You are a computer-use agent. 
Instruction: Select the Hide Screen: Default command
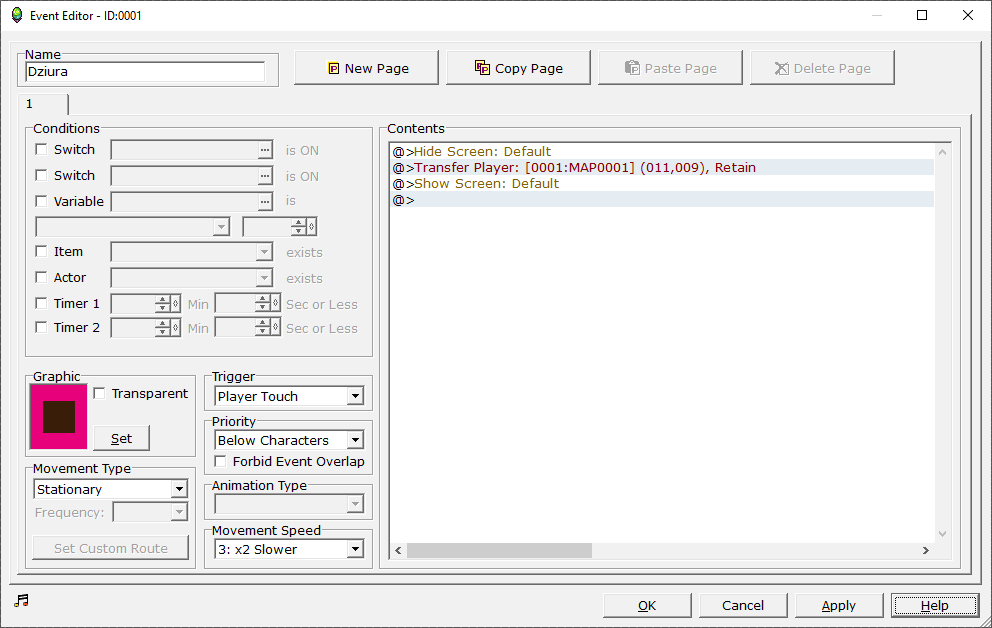click(x=662, y=151)
